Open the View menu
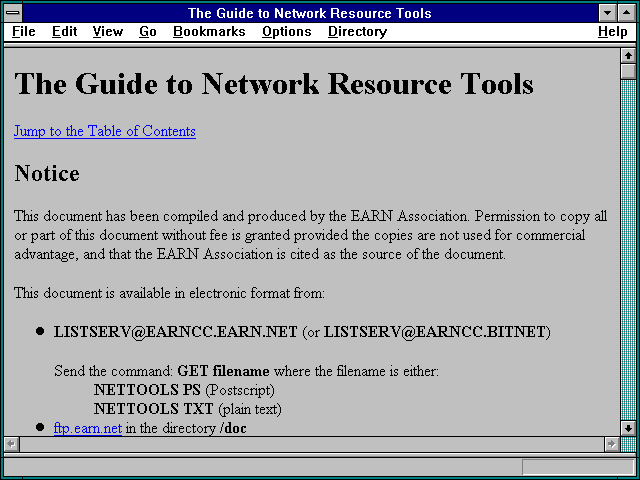640x480 pixels. click(108, 31)
